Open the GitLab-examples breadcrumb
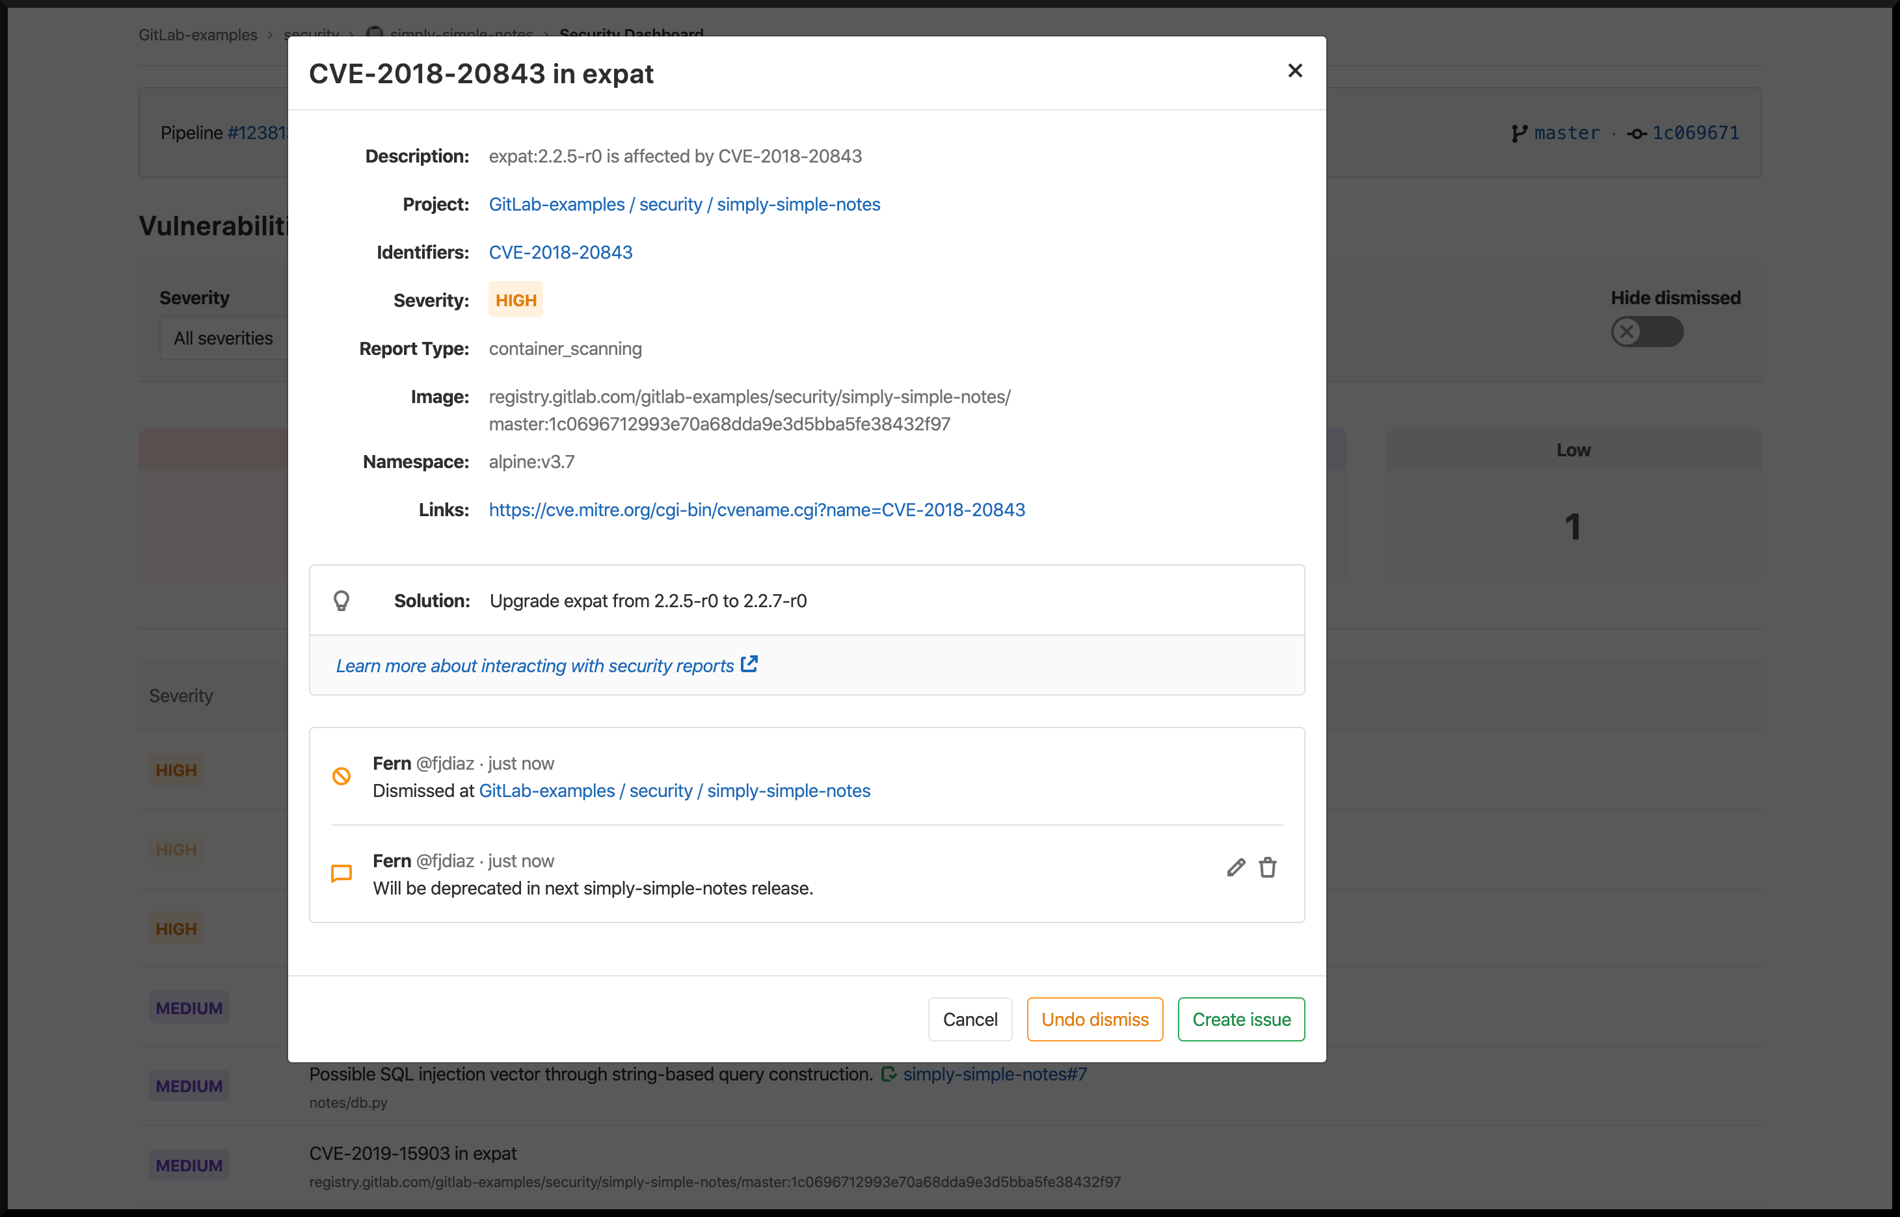The width and height of the screenshot is (1900, 1217). point(197,34)
